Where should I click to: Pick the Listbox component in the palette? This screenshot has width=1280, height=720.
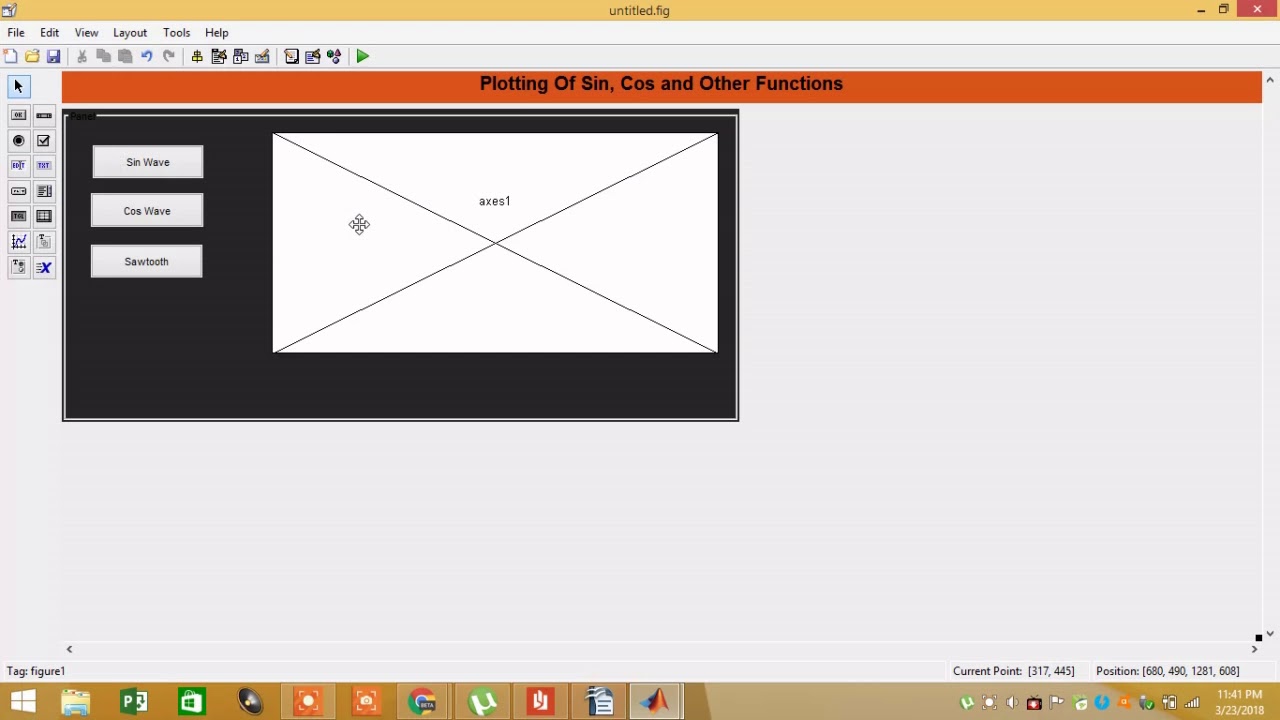(44, 191)
